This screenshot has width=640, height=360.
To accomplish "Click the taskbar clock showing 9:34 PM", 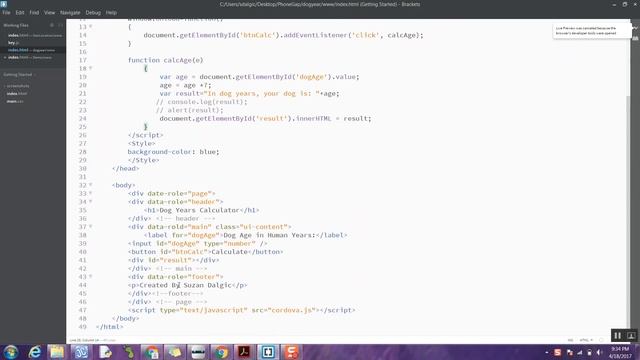I will [620, 352].
